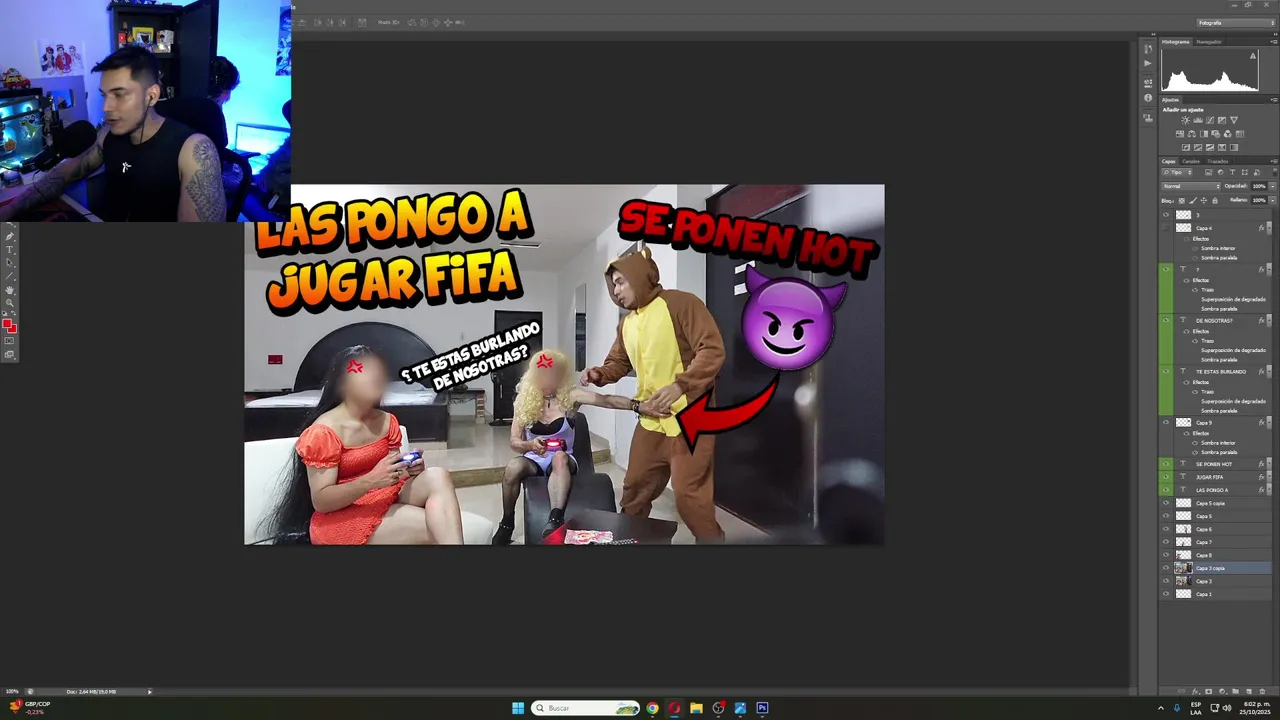Toggle visibility of layer Capa 8

[1165, 555]
